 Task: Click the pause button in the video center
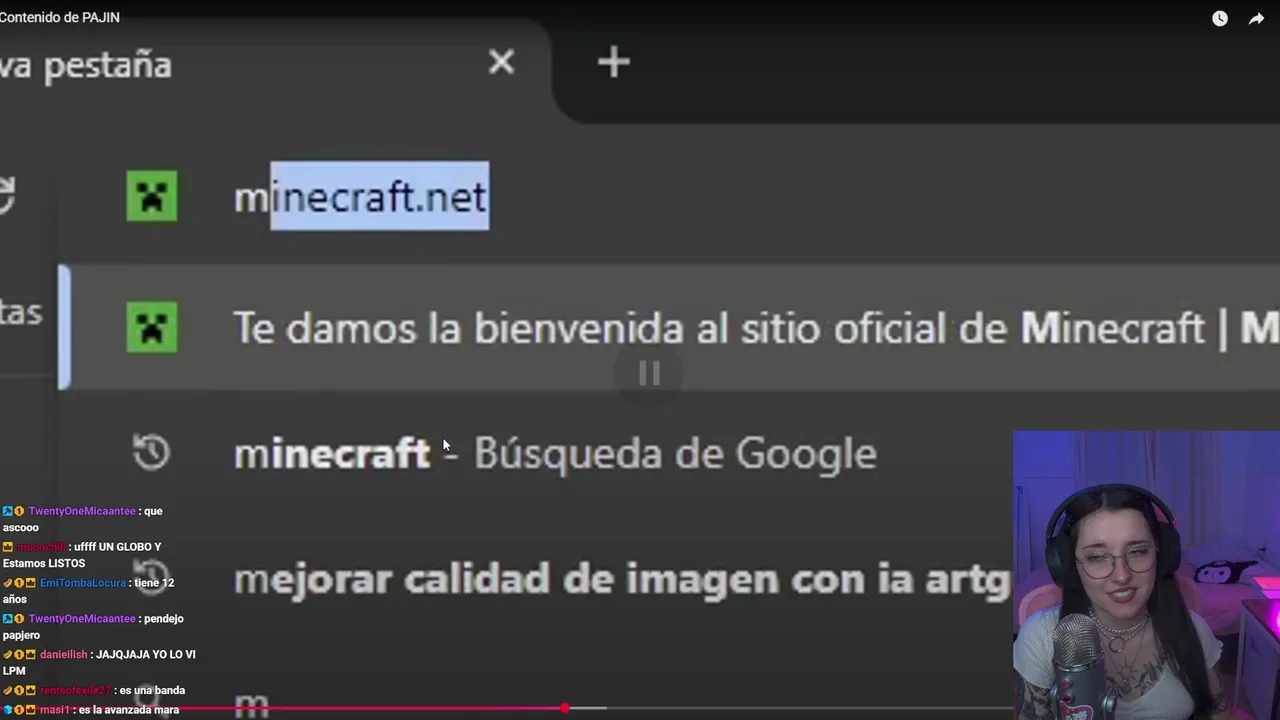tap(649, 374)
